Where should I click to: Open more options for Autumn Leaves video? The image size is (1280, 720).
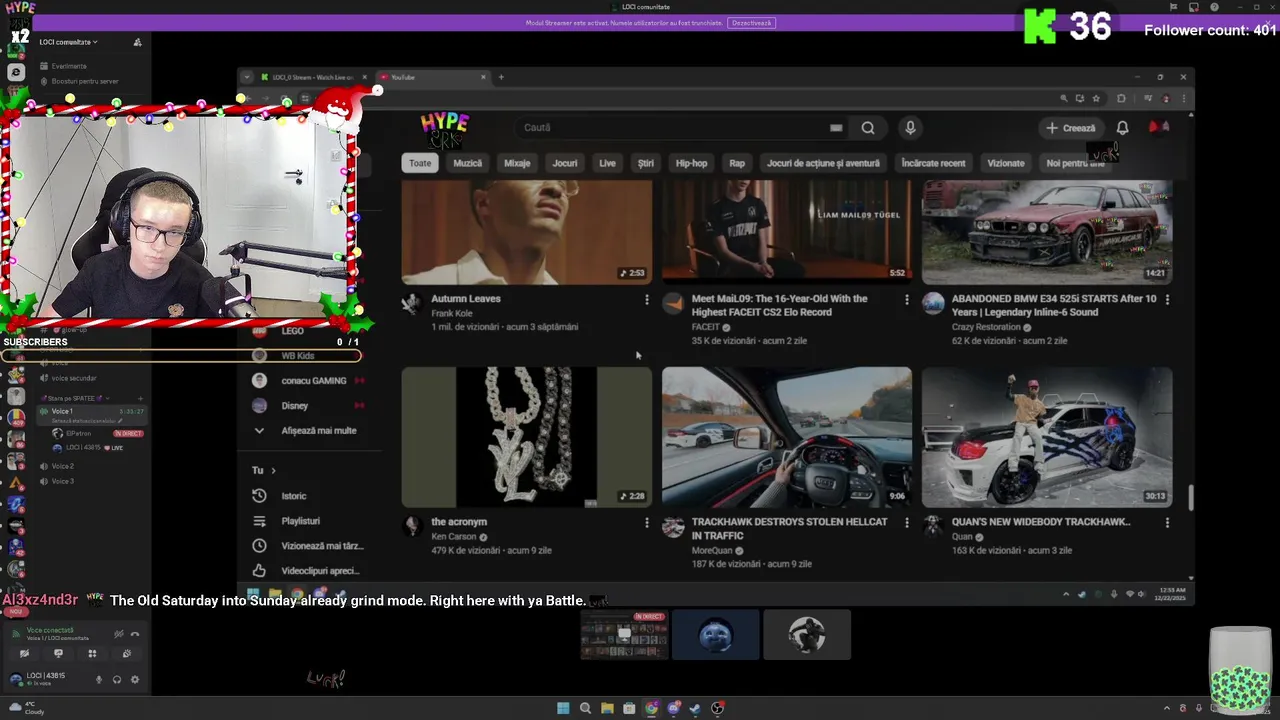647,299
